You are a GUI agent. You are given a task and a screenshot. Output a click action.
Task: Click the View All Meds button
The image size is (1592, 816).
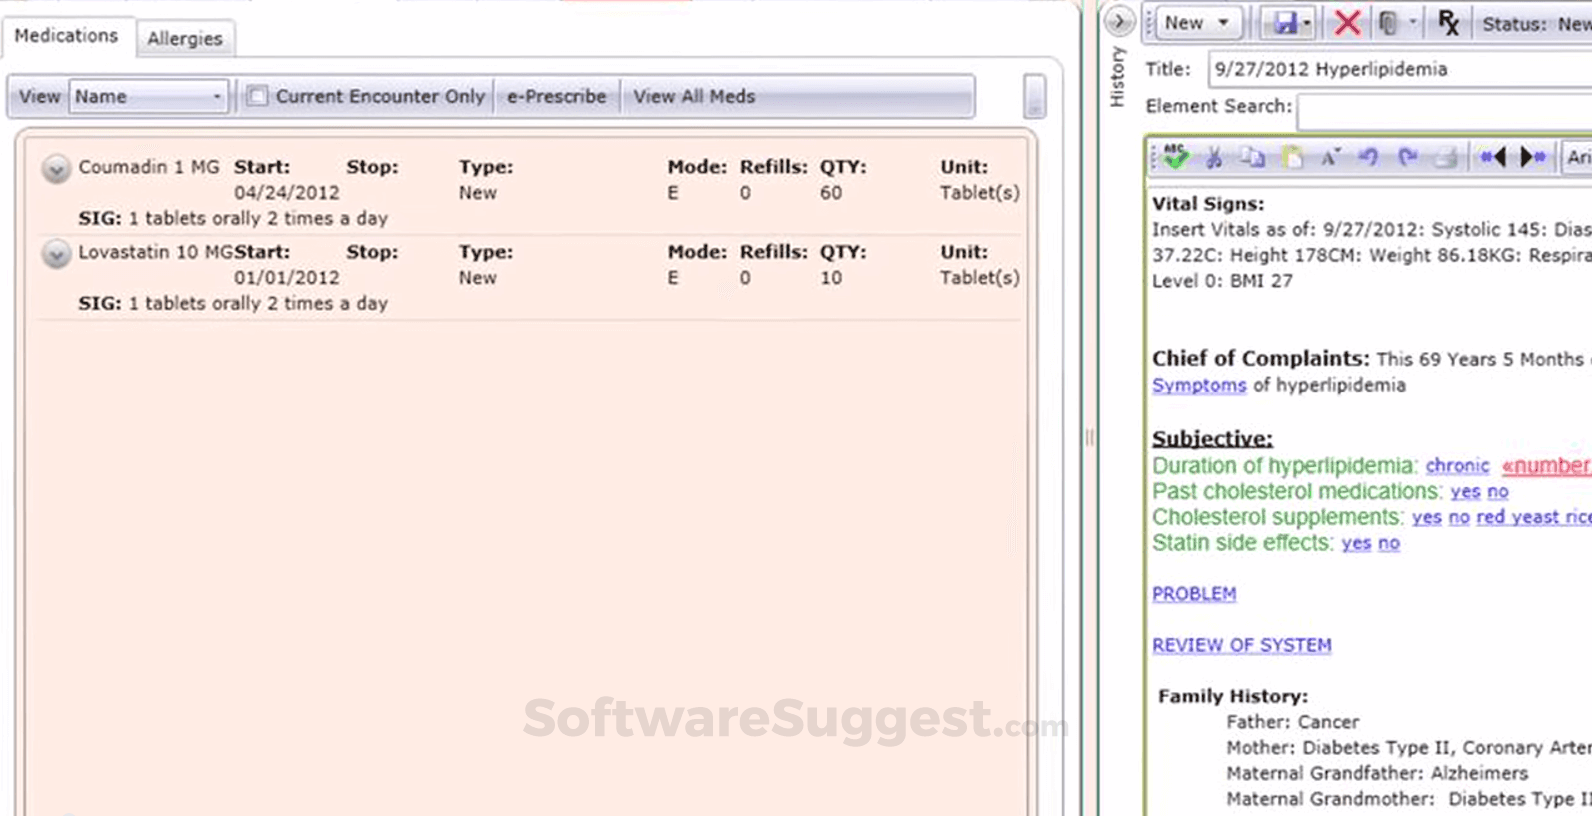point(694,96)
